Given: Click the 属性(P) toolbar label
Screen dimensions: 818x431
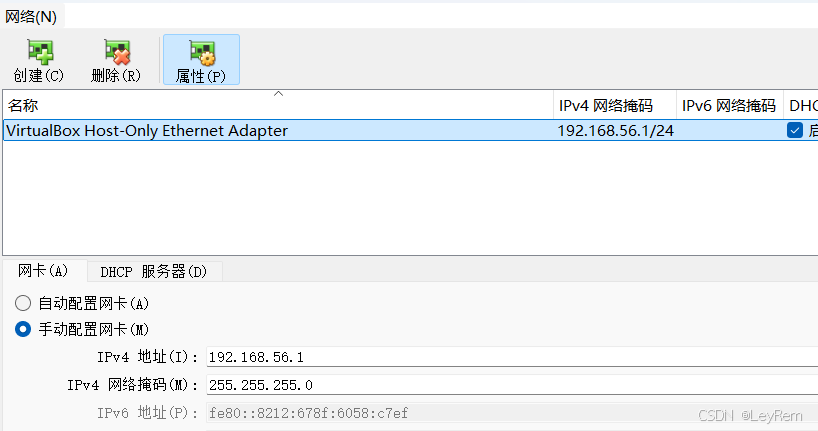Looking at the screenshot, I should point(201,77).
